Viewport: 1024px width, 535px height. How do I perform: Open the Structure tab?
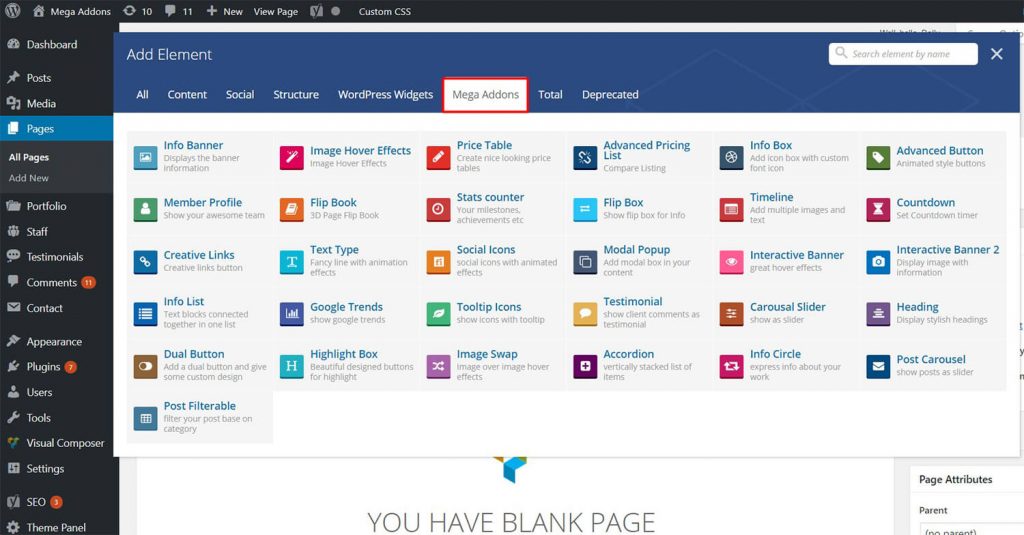(296, 95)
